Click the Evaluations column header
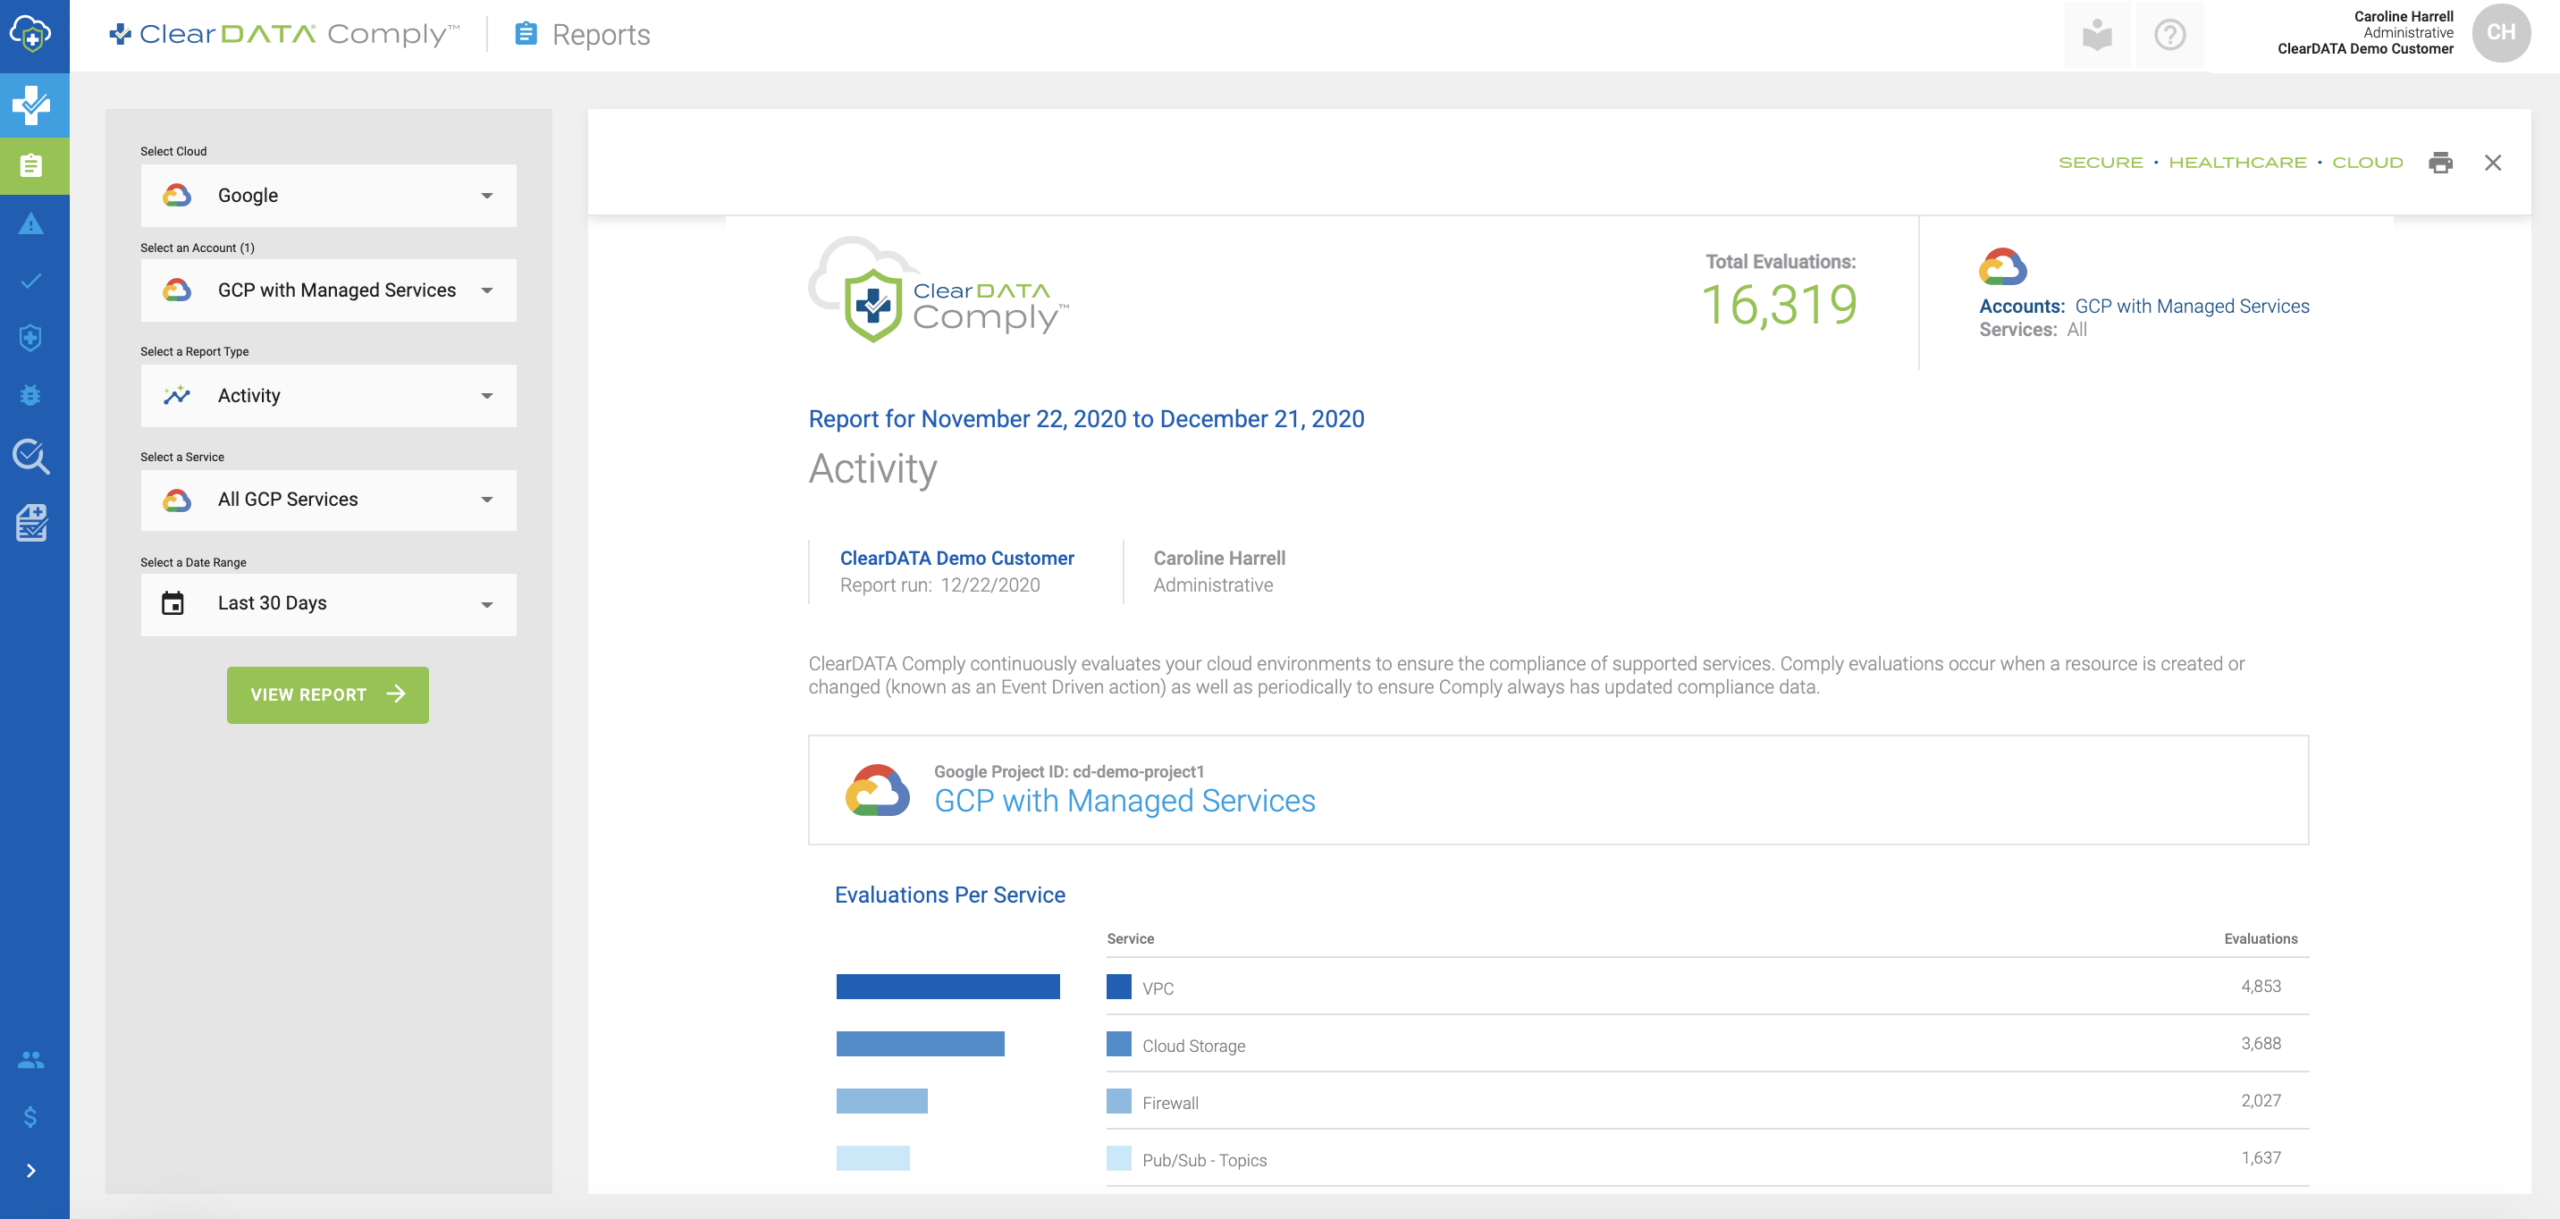 pyautogui.click(x=2260, y=939)
